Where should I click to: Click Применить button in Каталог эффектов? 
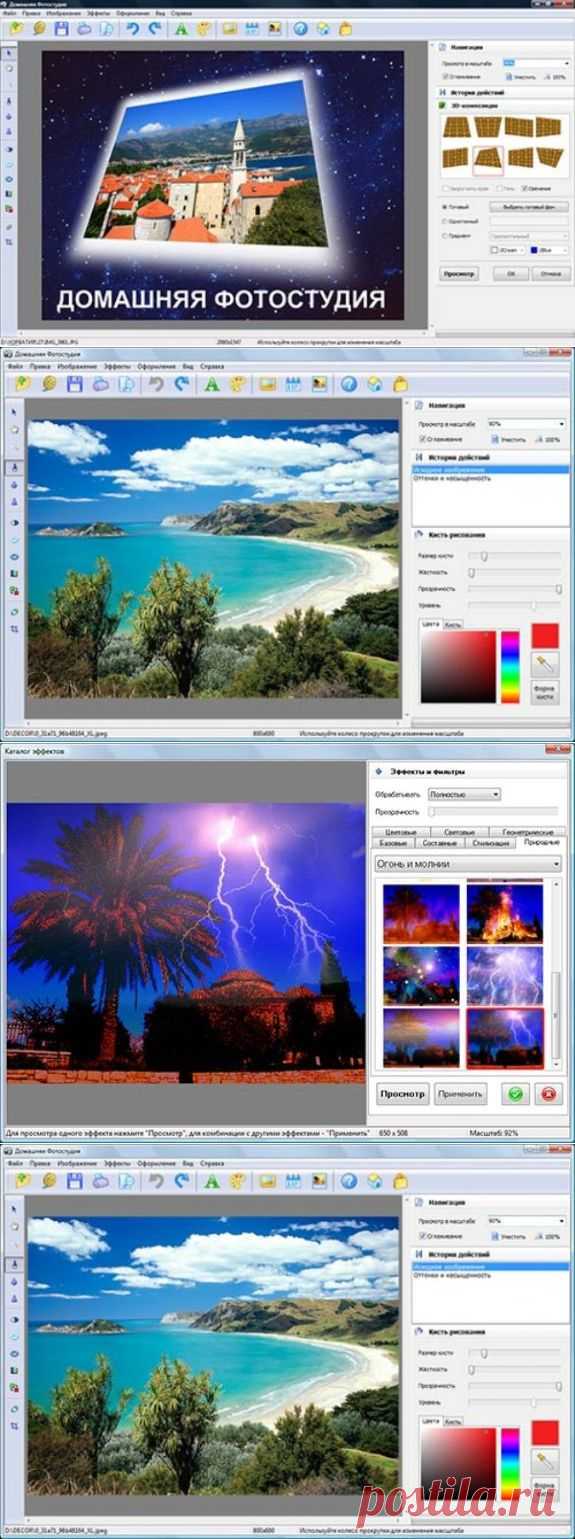[460, 1094]
